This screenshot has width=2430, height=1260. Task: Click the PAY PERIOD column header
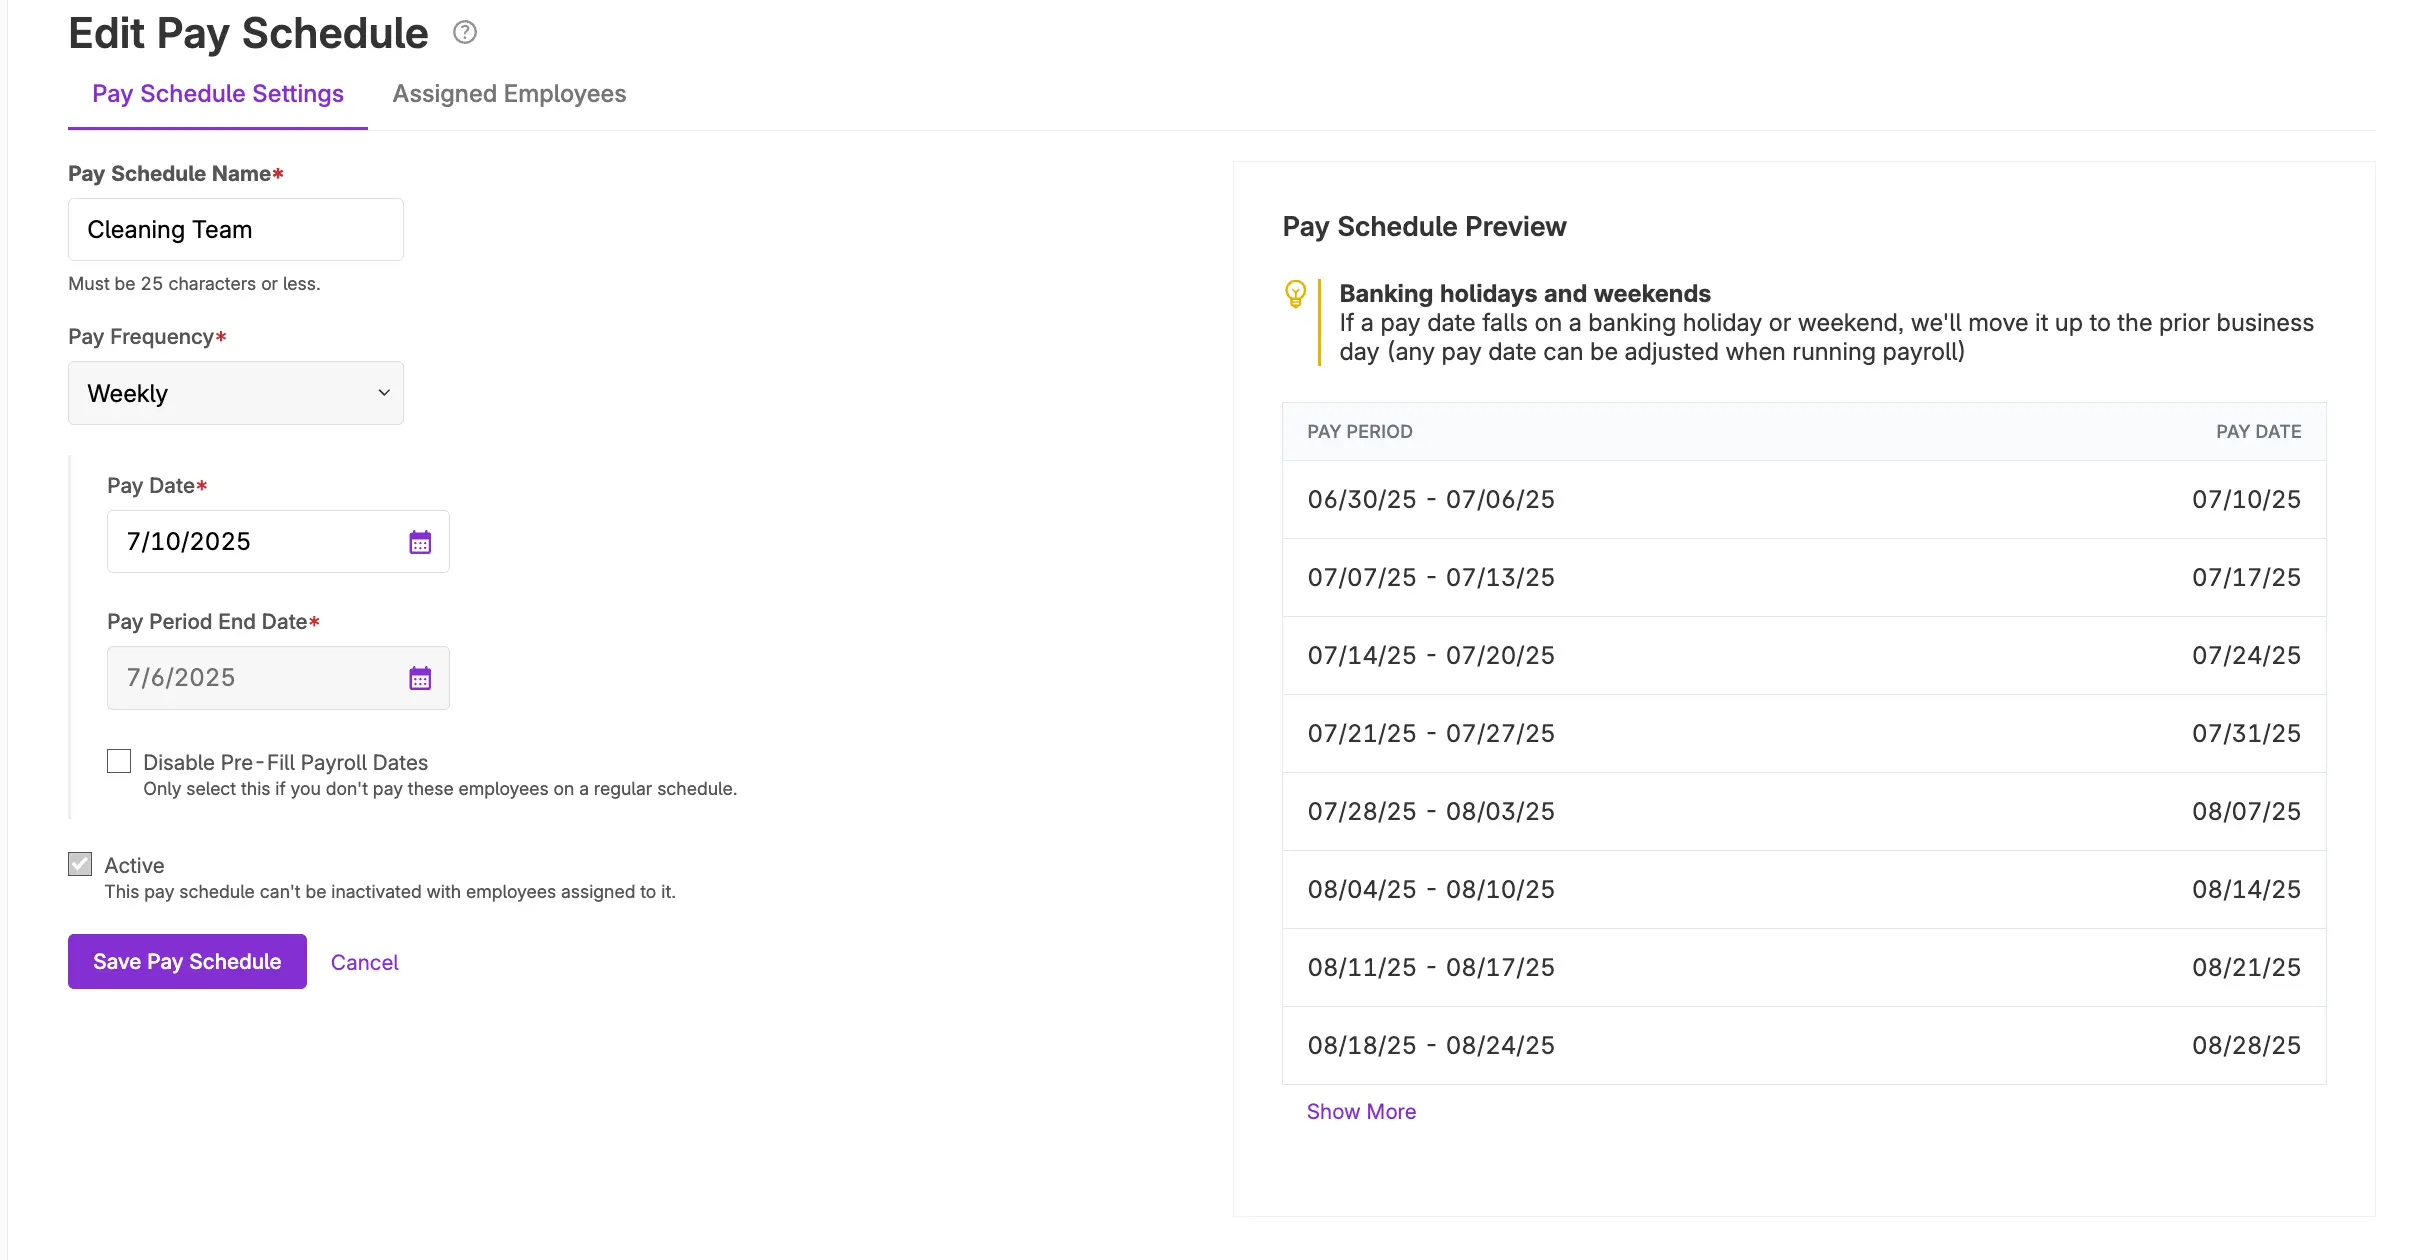(x=1360, y=432)
